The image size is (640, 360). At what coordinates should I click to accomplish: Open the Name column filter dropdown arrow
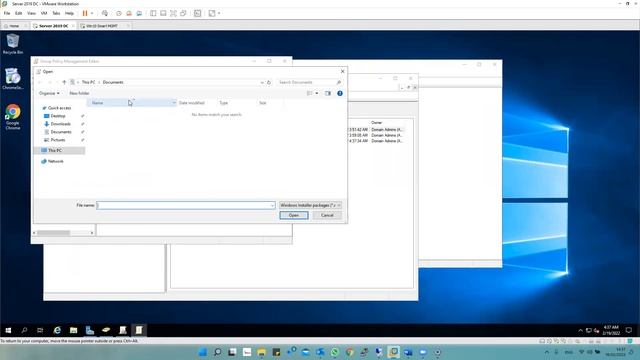pos(174,103)
